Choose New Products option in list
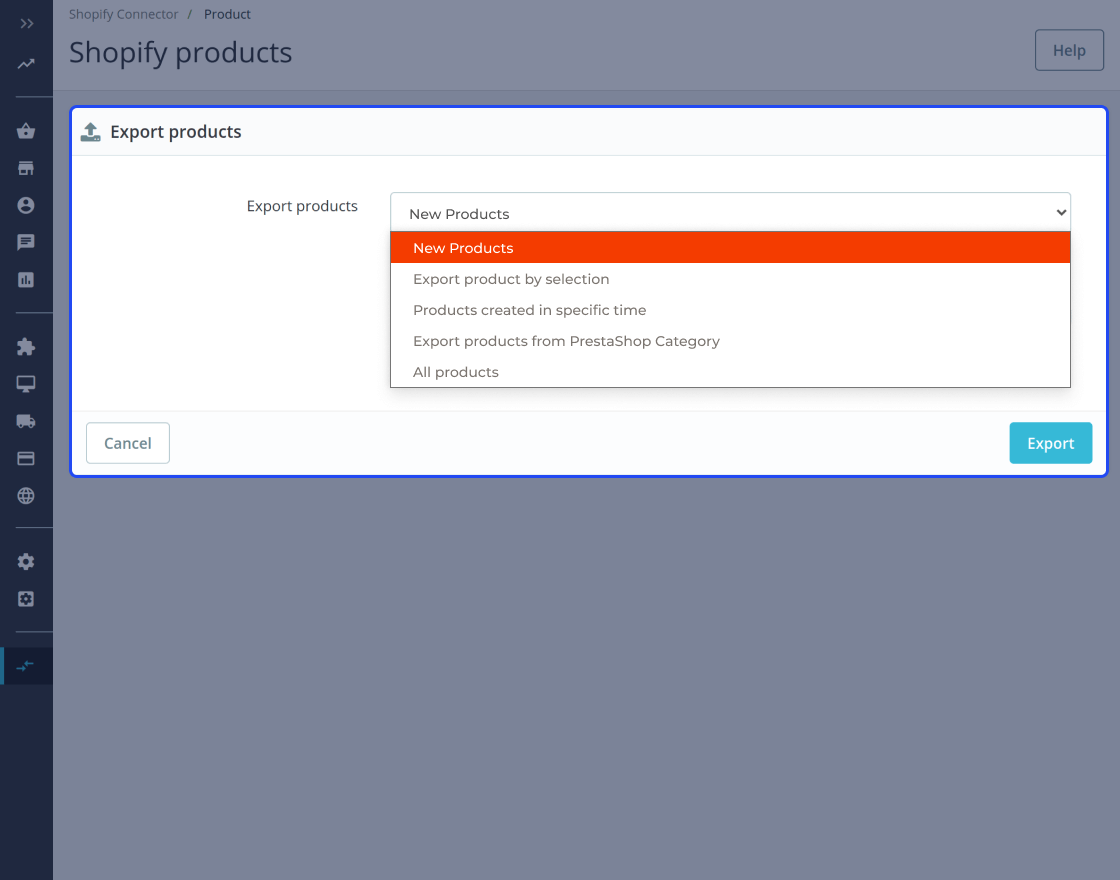 pos(730,248)
